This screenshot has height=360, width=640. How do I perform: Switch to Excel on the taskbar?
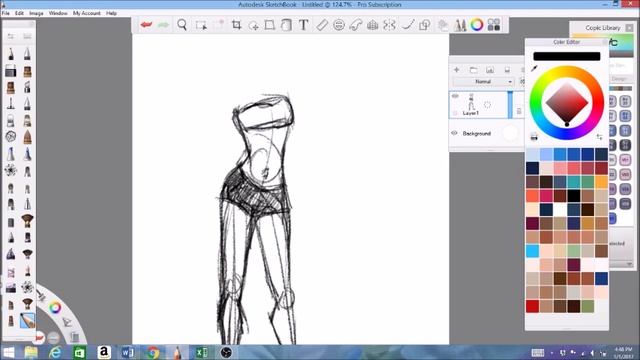point(202,352)
